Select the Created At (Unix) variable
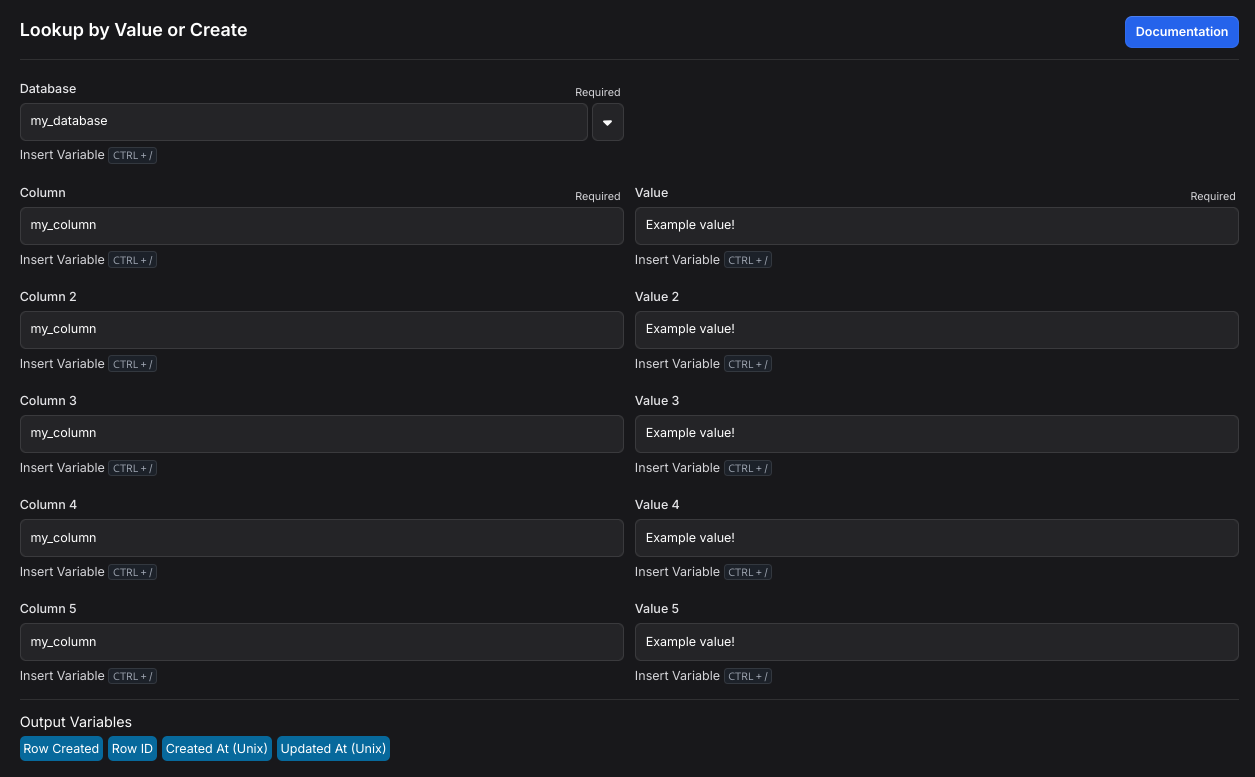This screenshot has height=777, width=1255. pyautogui.click(x=217, y=749)
